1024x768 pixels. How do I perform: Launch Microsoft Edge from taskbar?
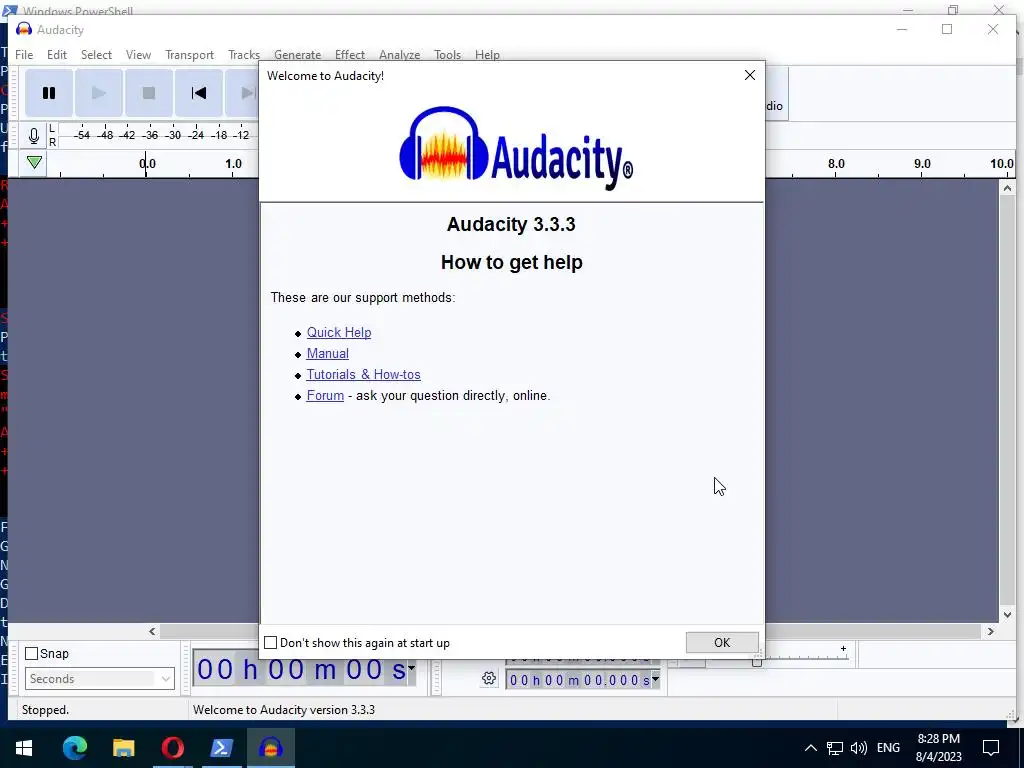point(74,748)
